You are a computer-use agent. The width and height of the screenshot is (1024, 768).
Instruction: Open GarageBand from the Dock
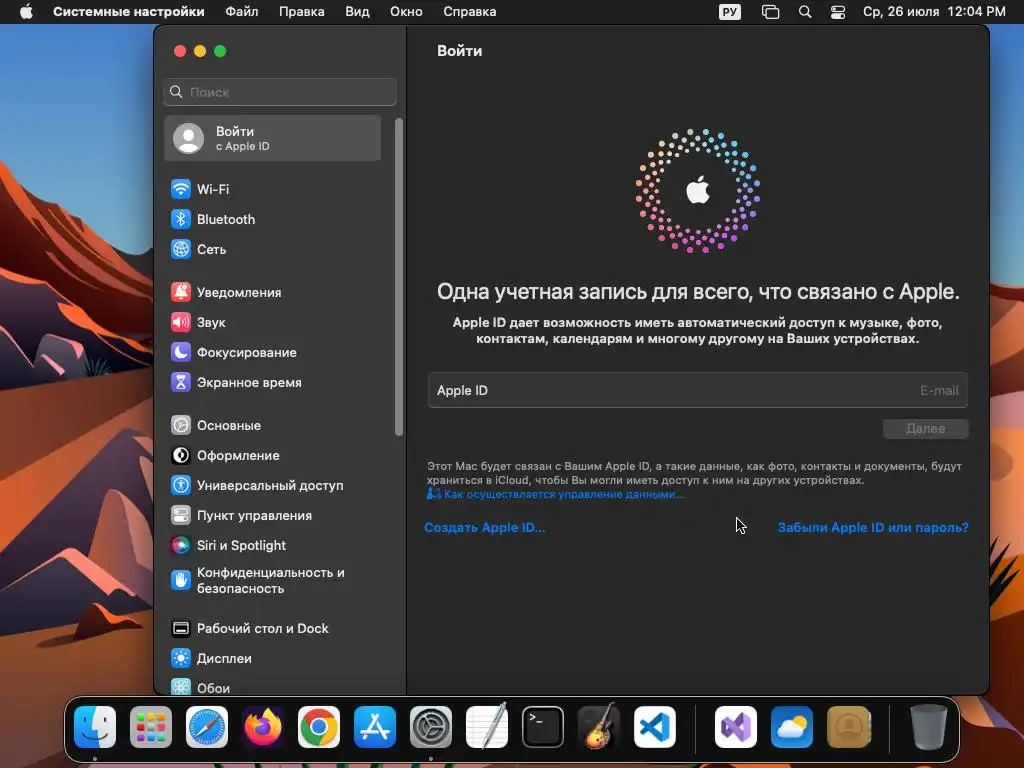point(599,728)
